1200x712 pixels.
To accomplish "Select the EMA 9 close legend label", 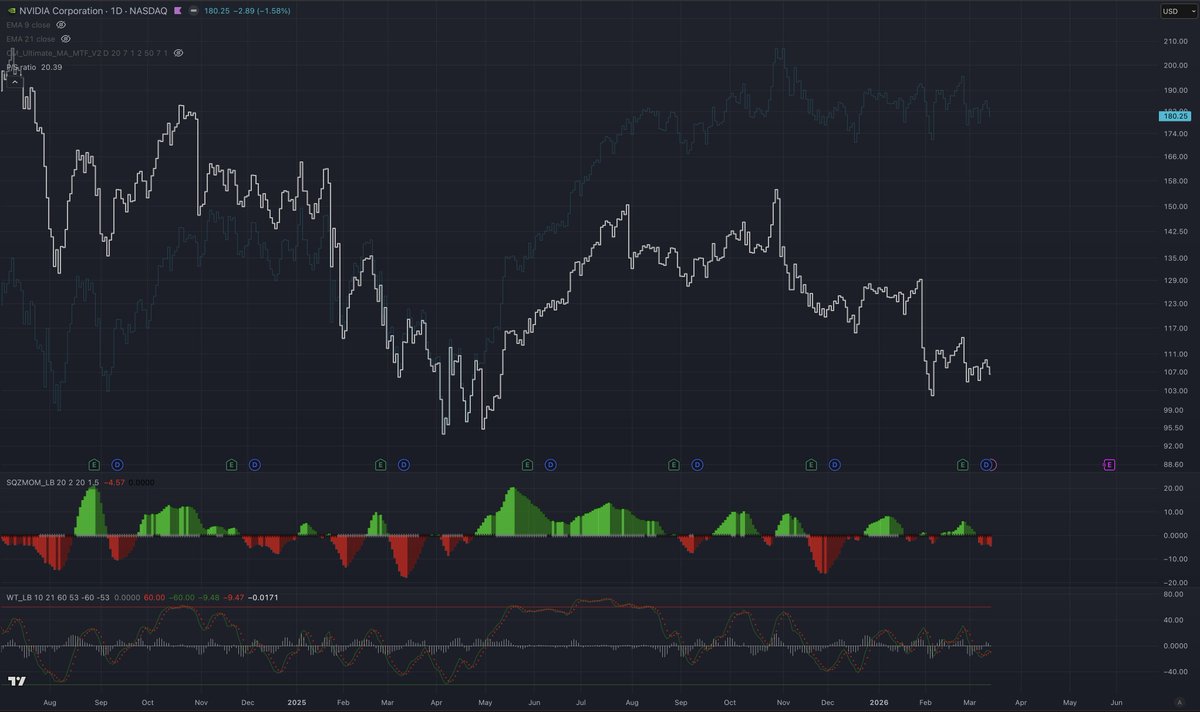I will 28,24.
